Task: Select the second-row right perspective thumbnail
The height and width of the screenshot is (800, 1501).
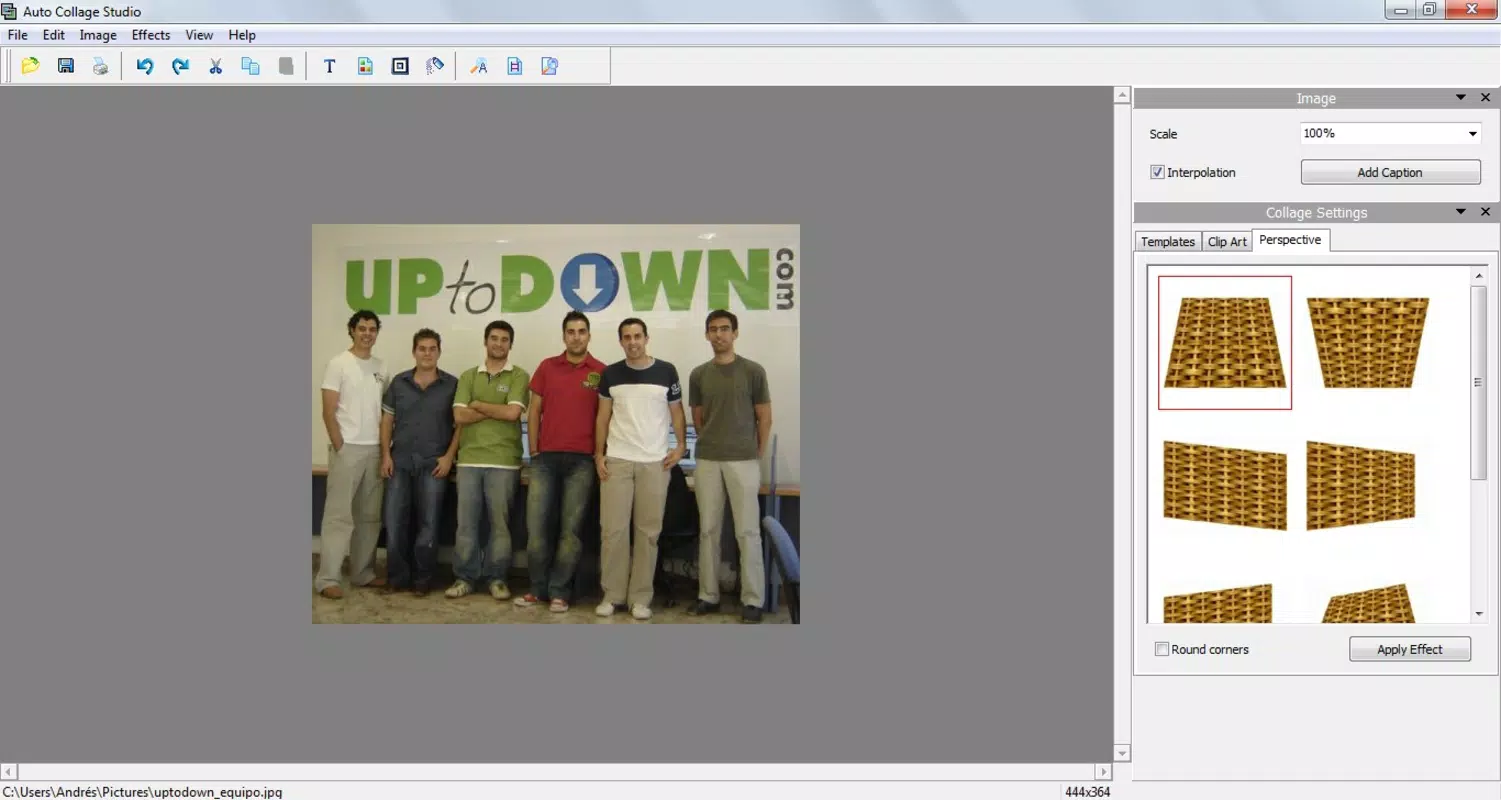Action: [x=1361, y=485]
